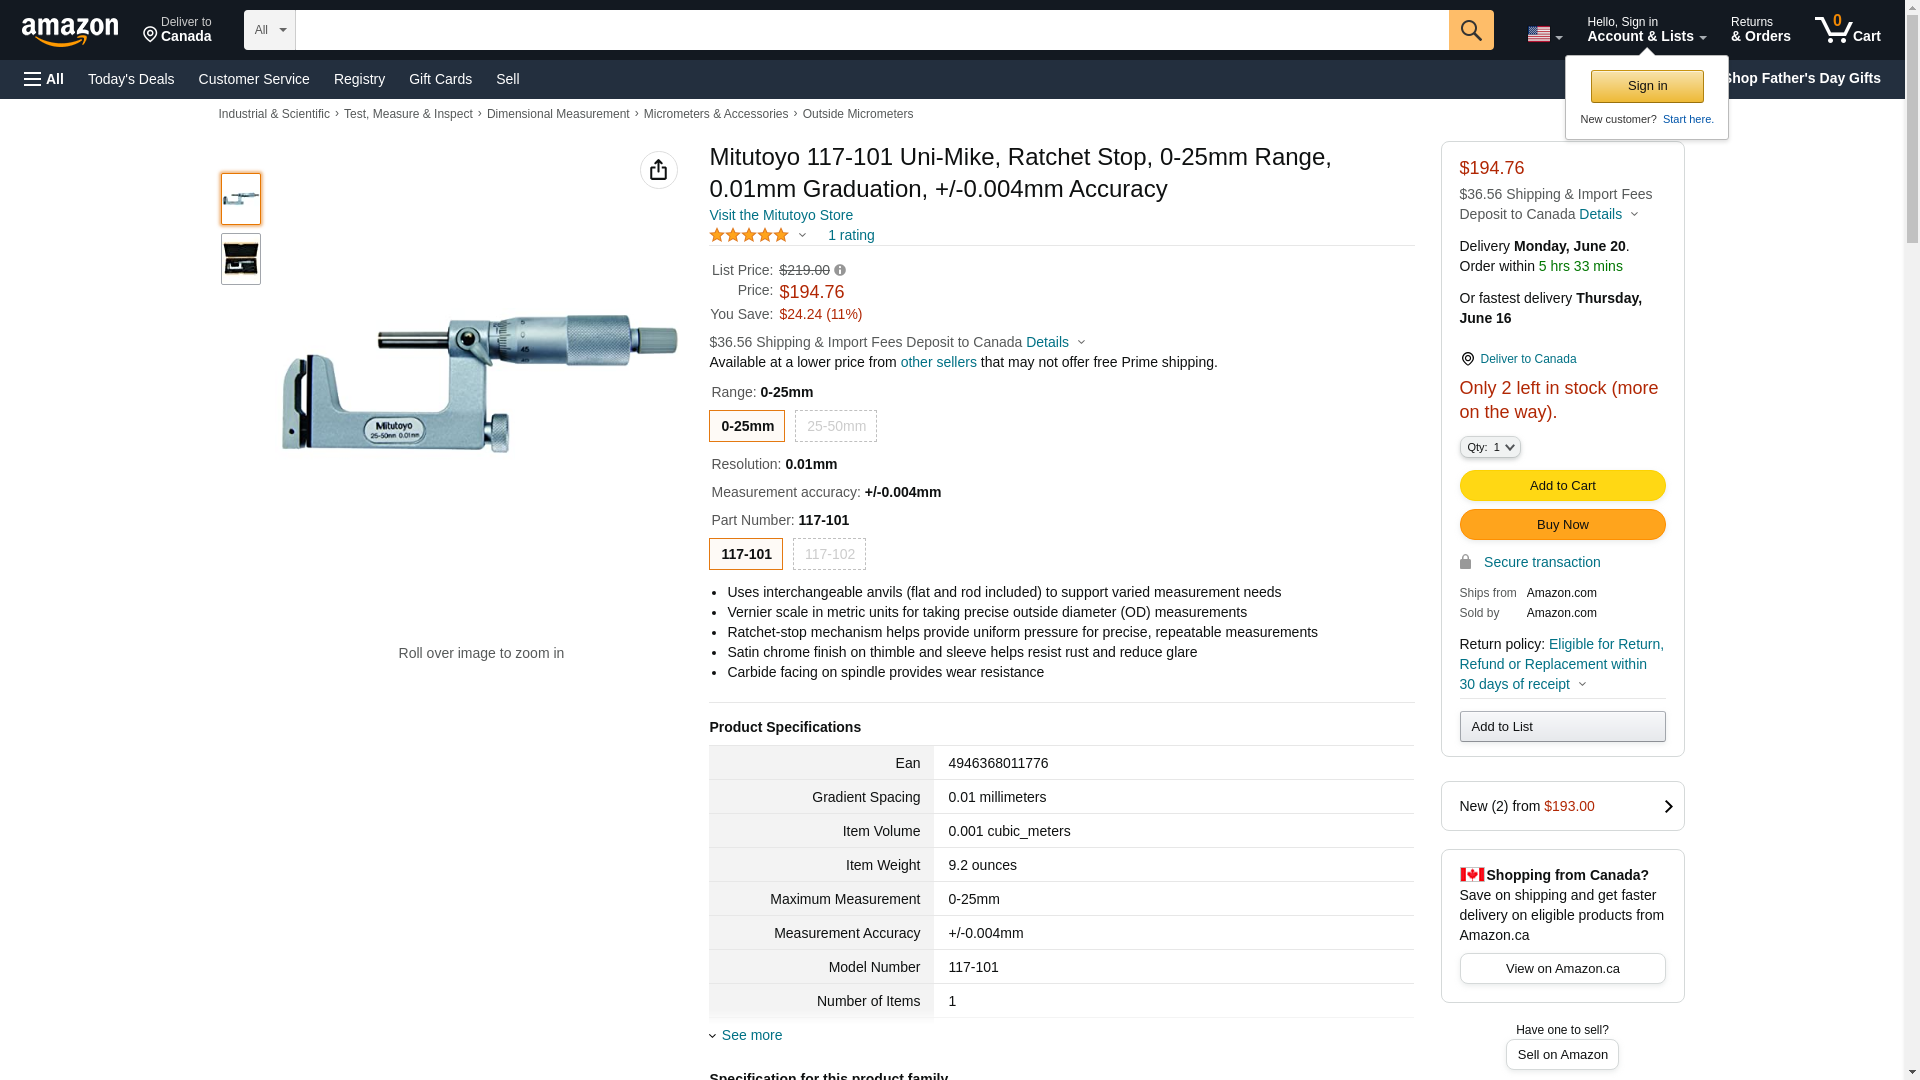This screenshot has width=1920, height=1080.
Task: Go to Gift Cards menu item
Action: tap(440, 79)
